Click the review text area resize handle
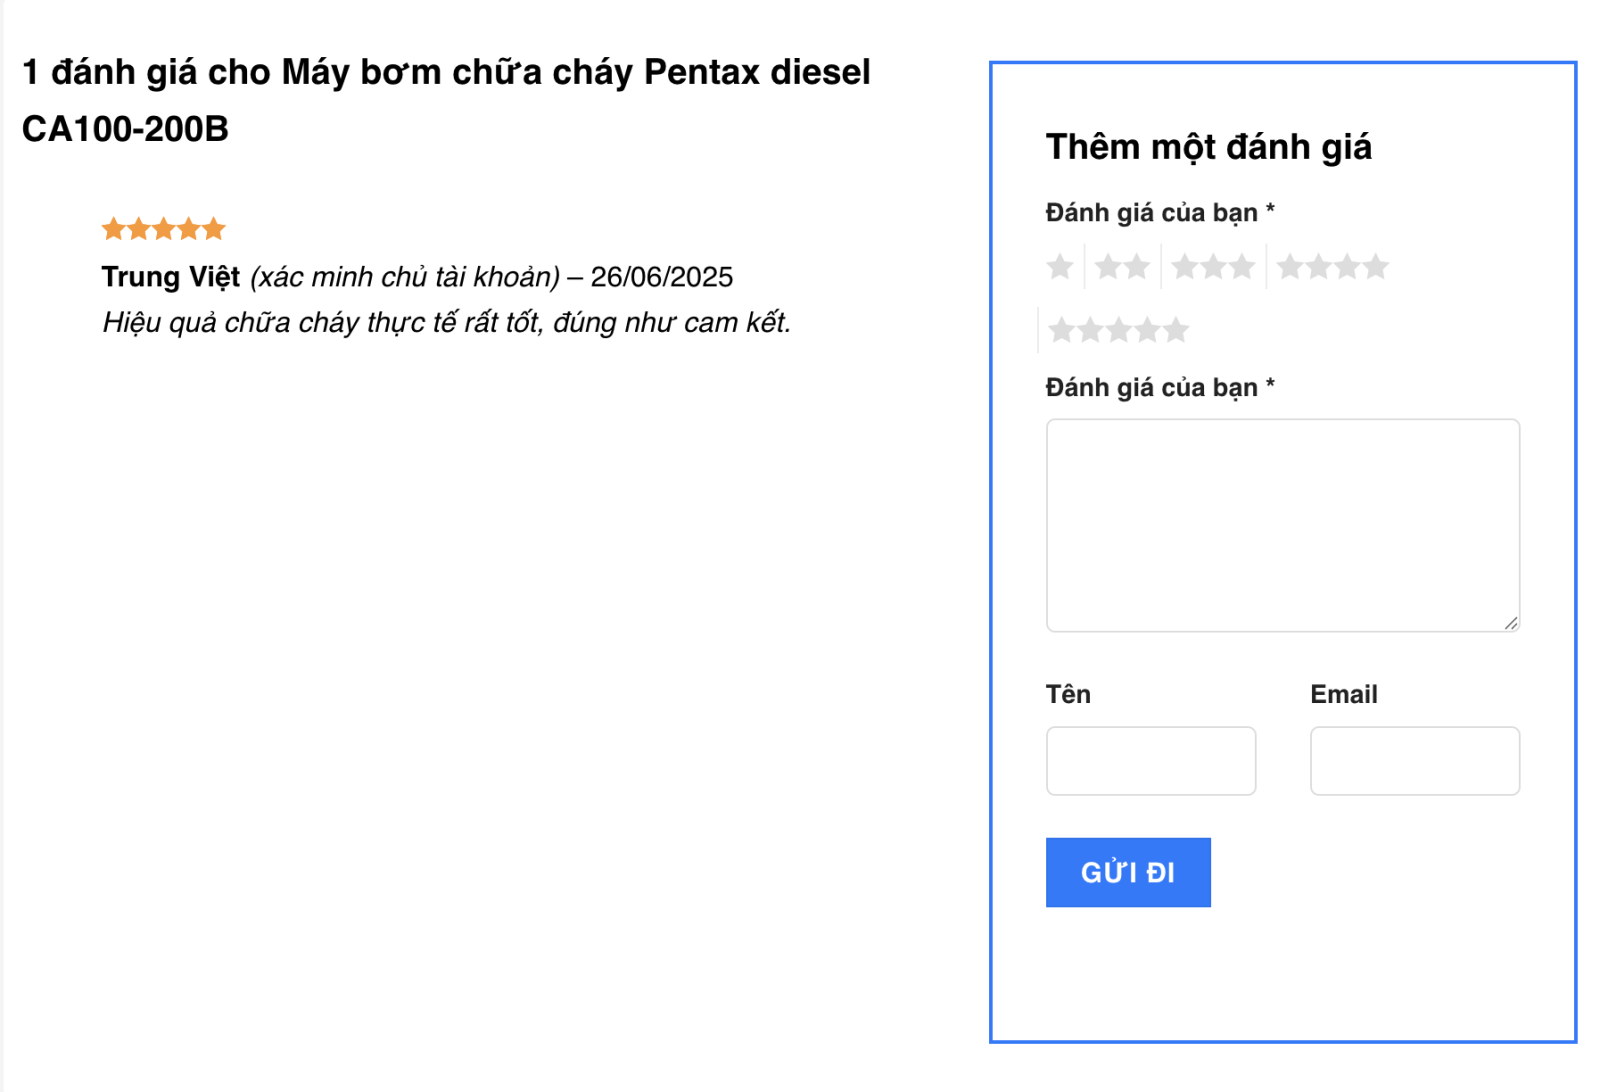The height and width of the screenshot is (1092, 1600). click(1510, 623)
